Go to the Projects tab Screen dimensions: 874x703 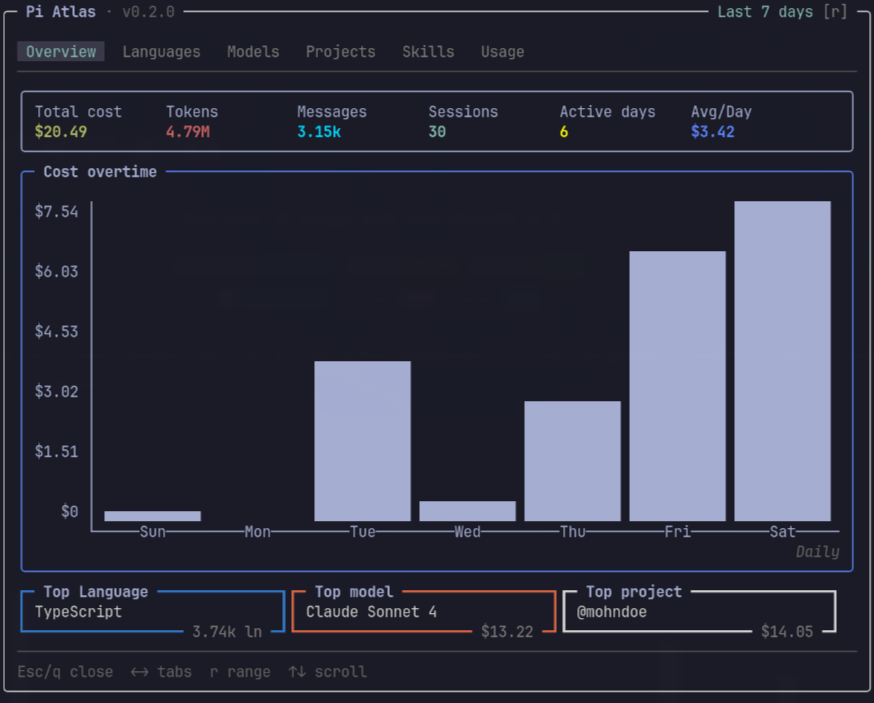[x=341, y=52]
